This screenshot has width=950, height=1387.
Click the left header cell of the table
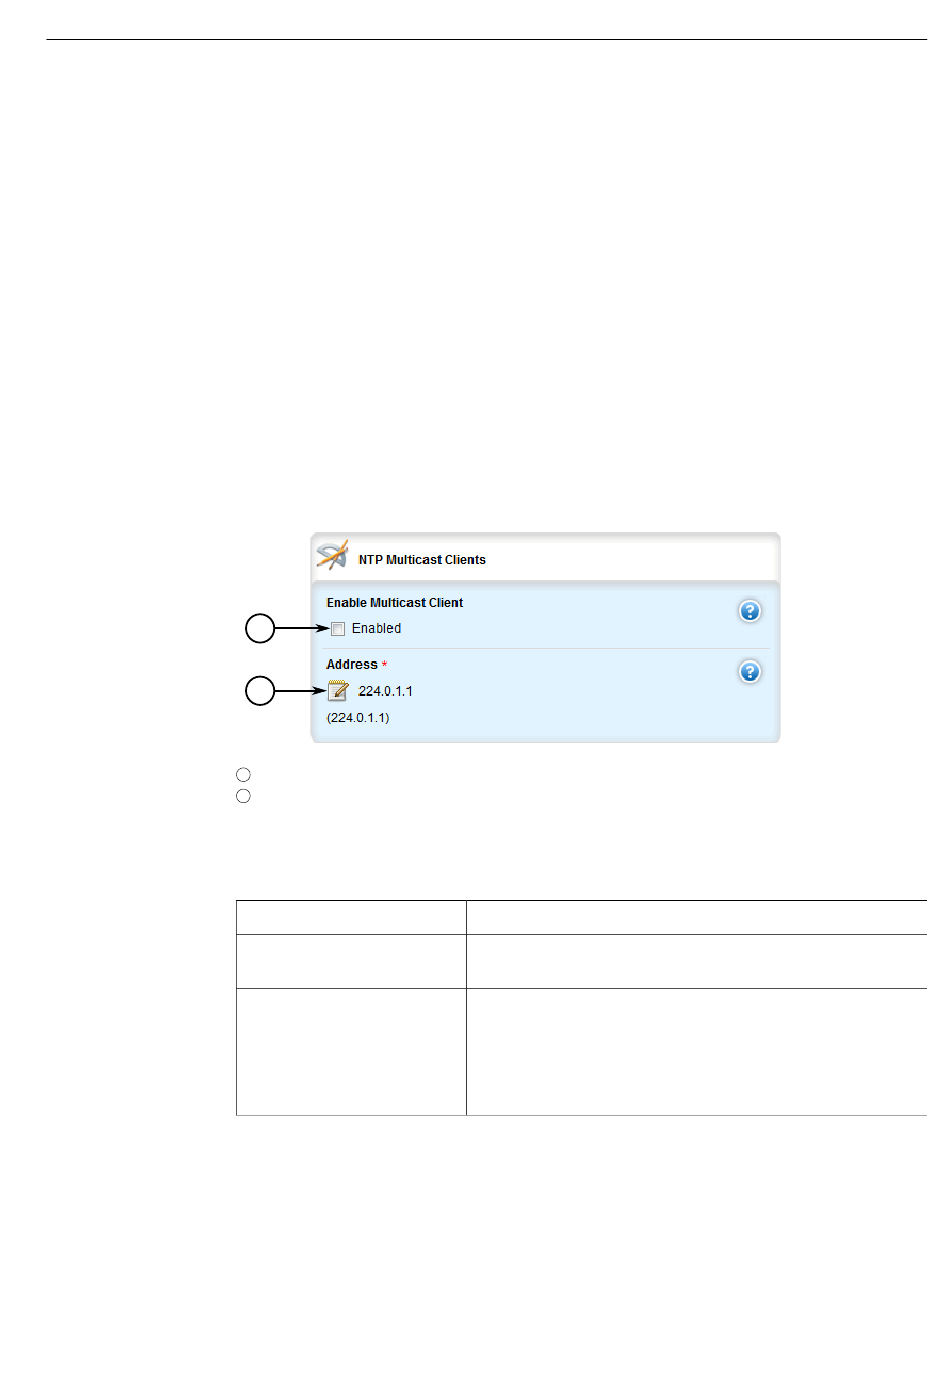tap(351, 917)
